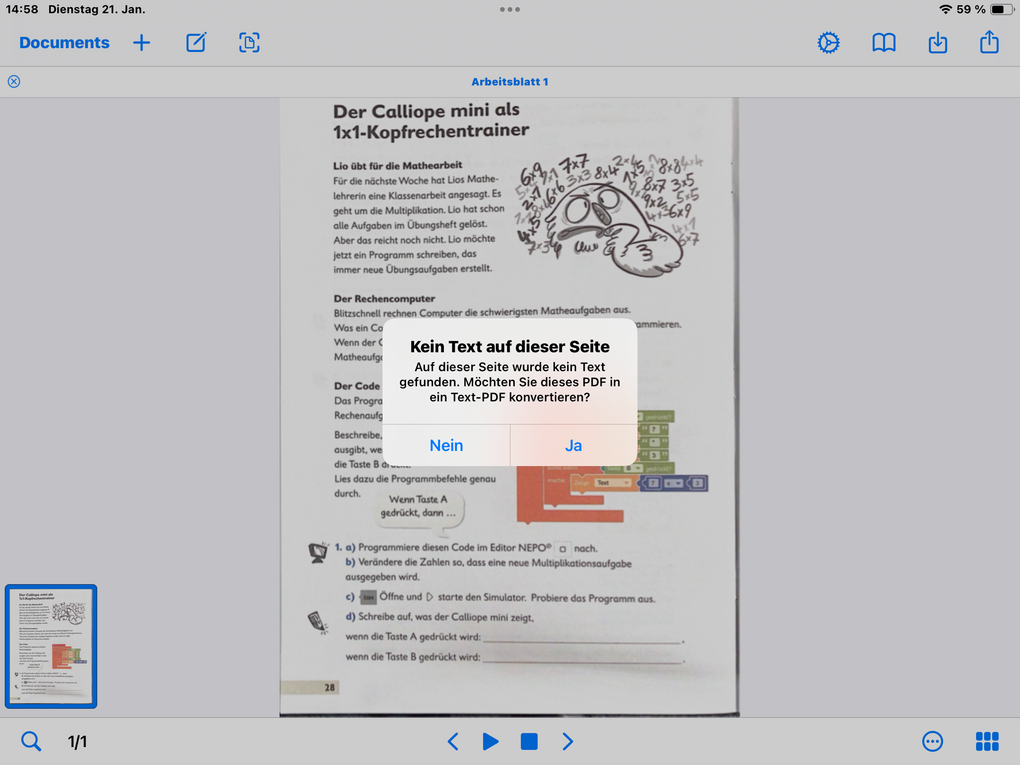Tap the plus icon to add document
The width and height of the screenshot is (1020, 765).
pos(141,43)
